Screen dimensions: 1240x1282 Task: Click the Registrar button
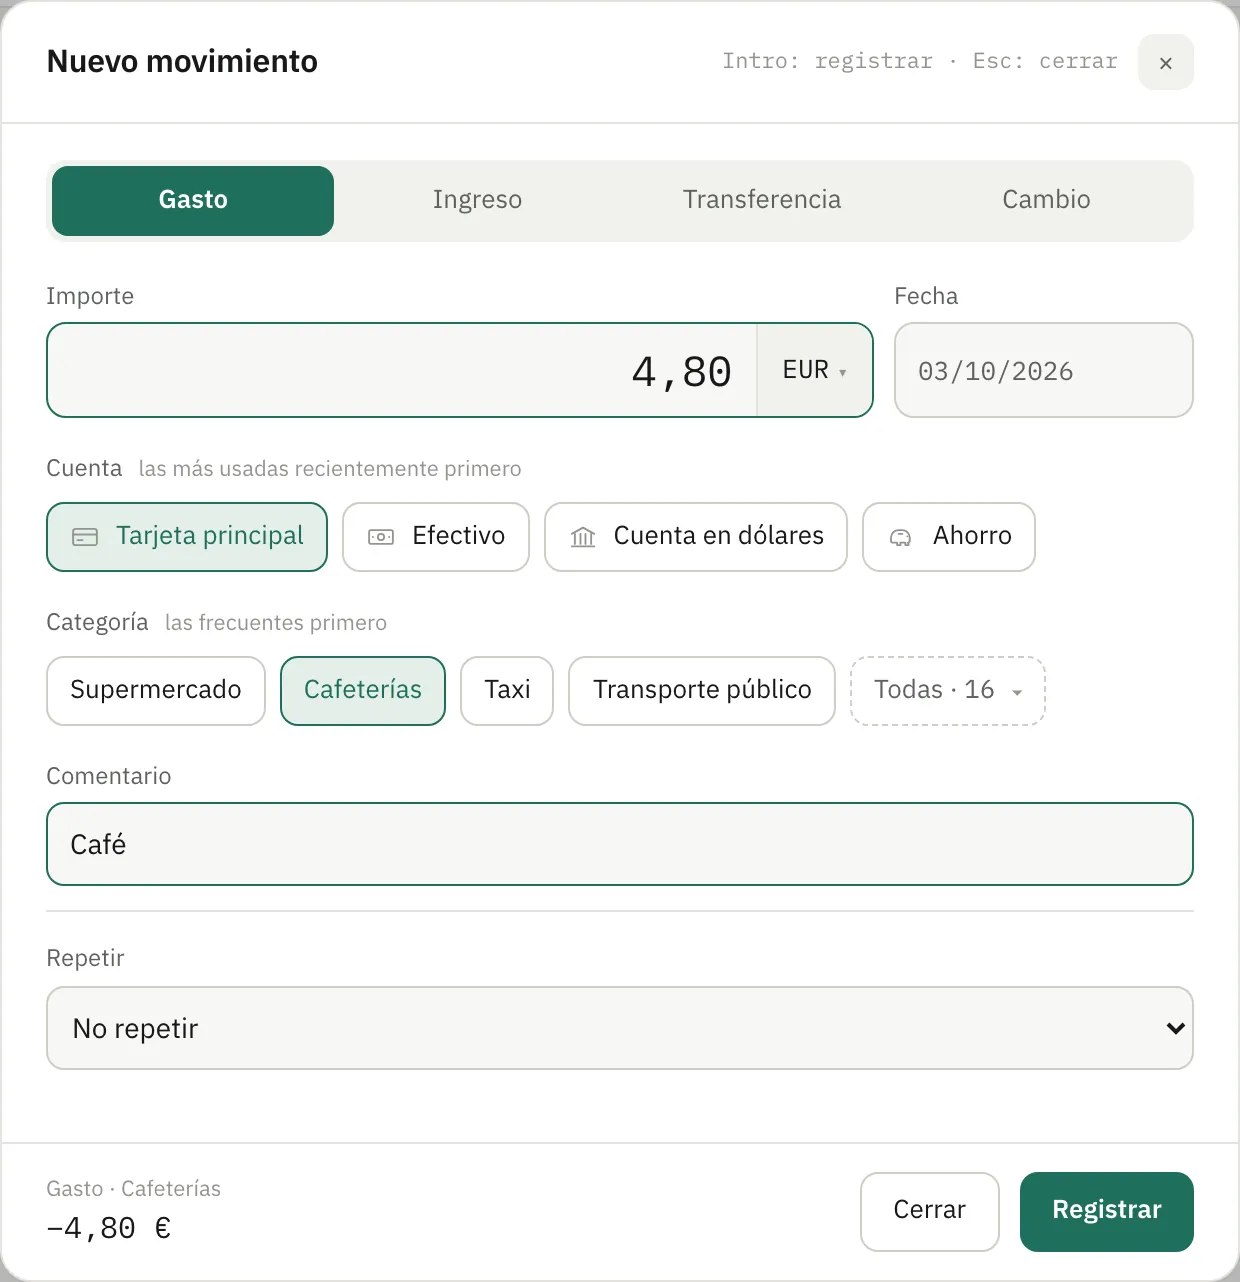1107,1211
